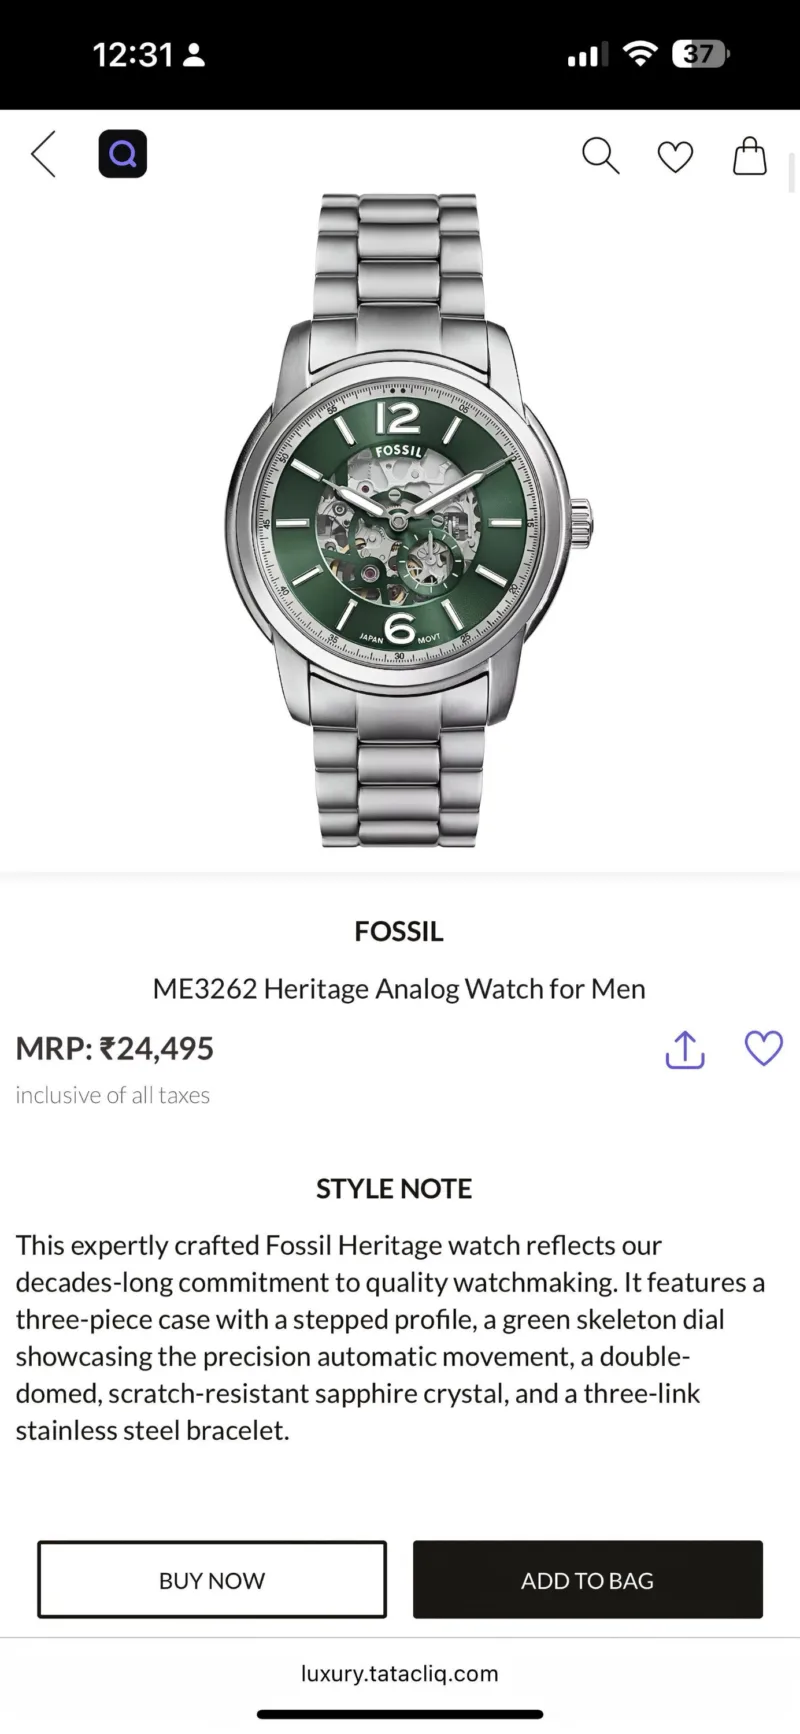The image size is (800, 1734).
Task: Open the share icon next to the price
Action: [x=684, y=1049]
